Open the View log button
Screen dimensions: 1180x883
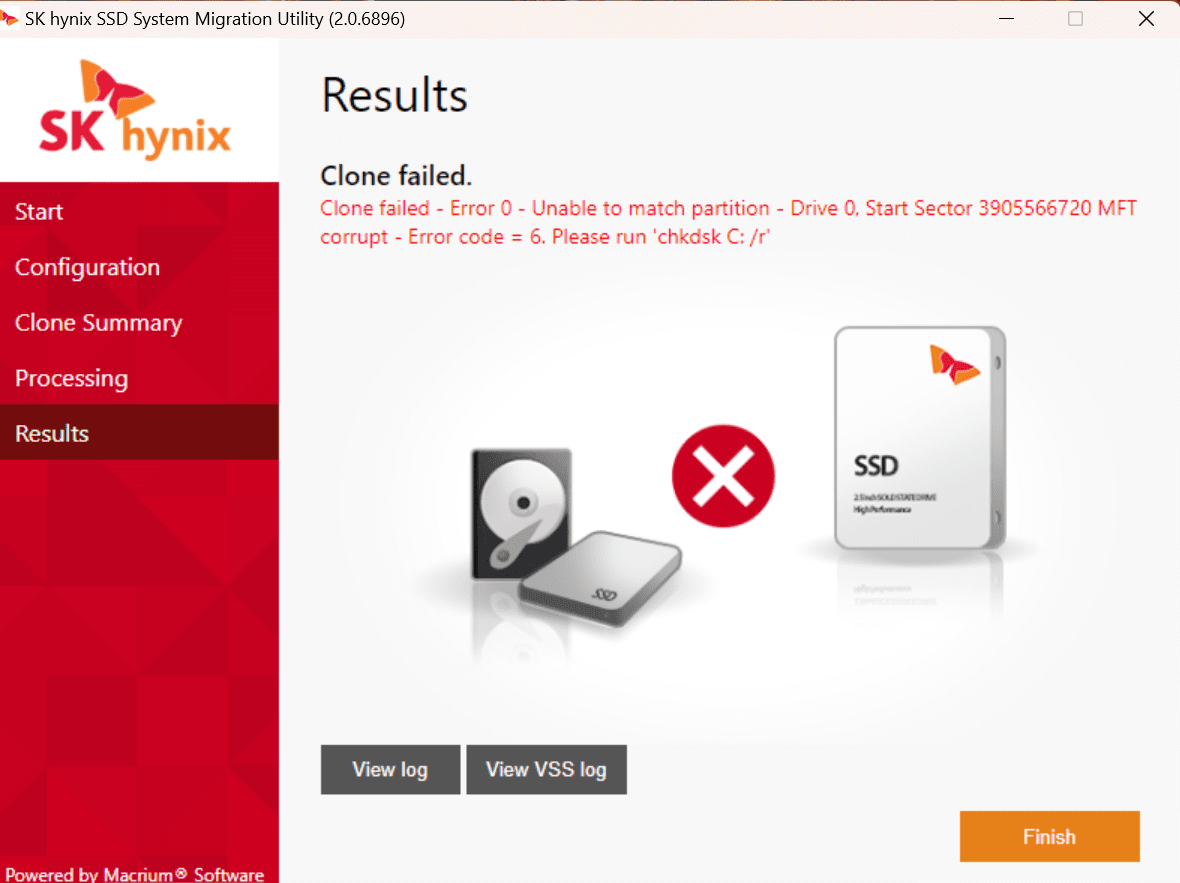pyautogui.click(x=390, y=769)
